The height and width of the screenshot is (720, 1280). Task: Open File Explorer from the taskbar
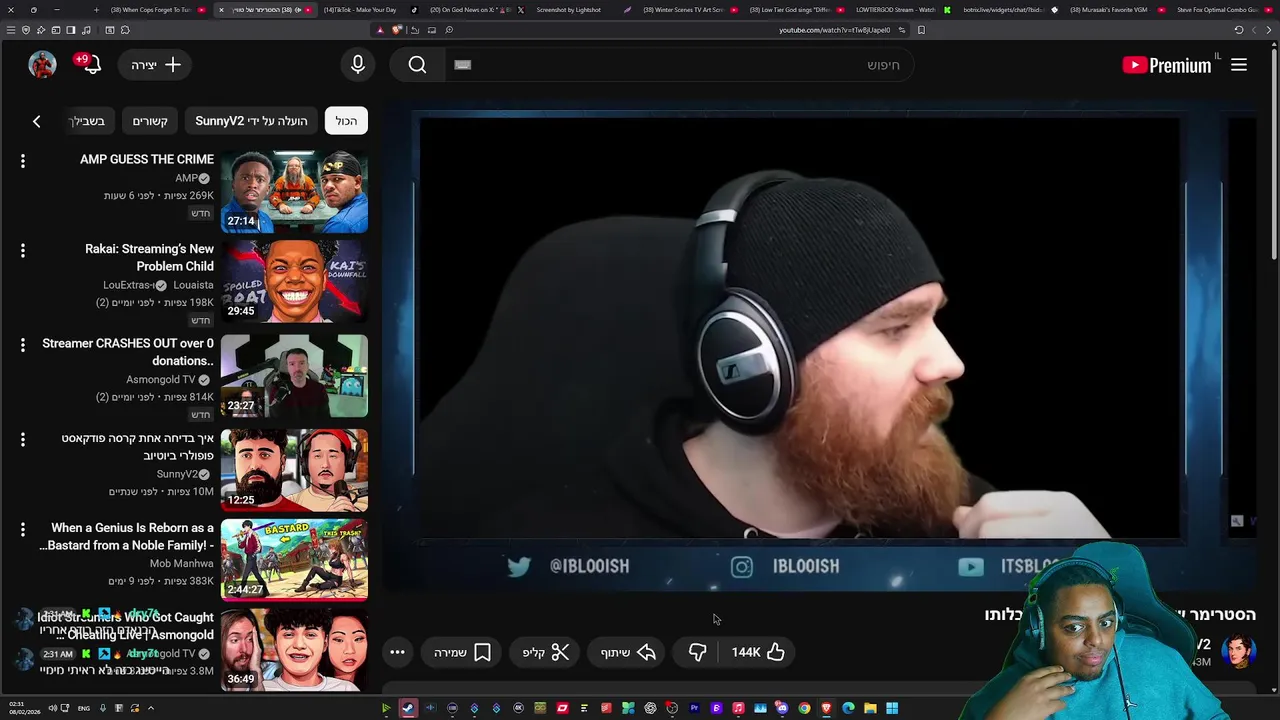(x=870, y=708)
